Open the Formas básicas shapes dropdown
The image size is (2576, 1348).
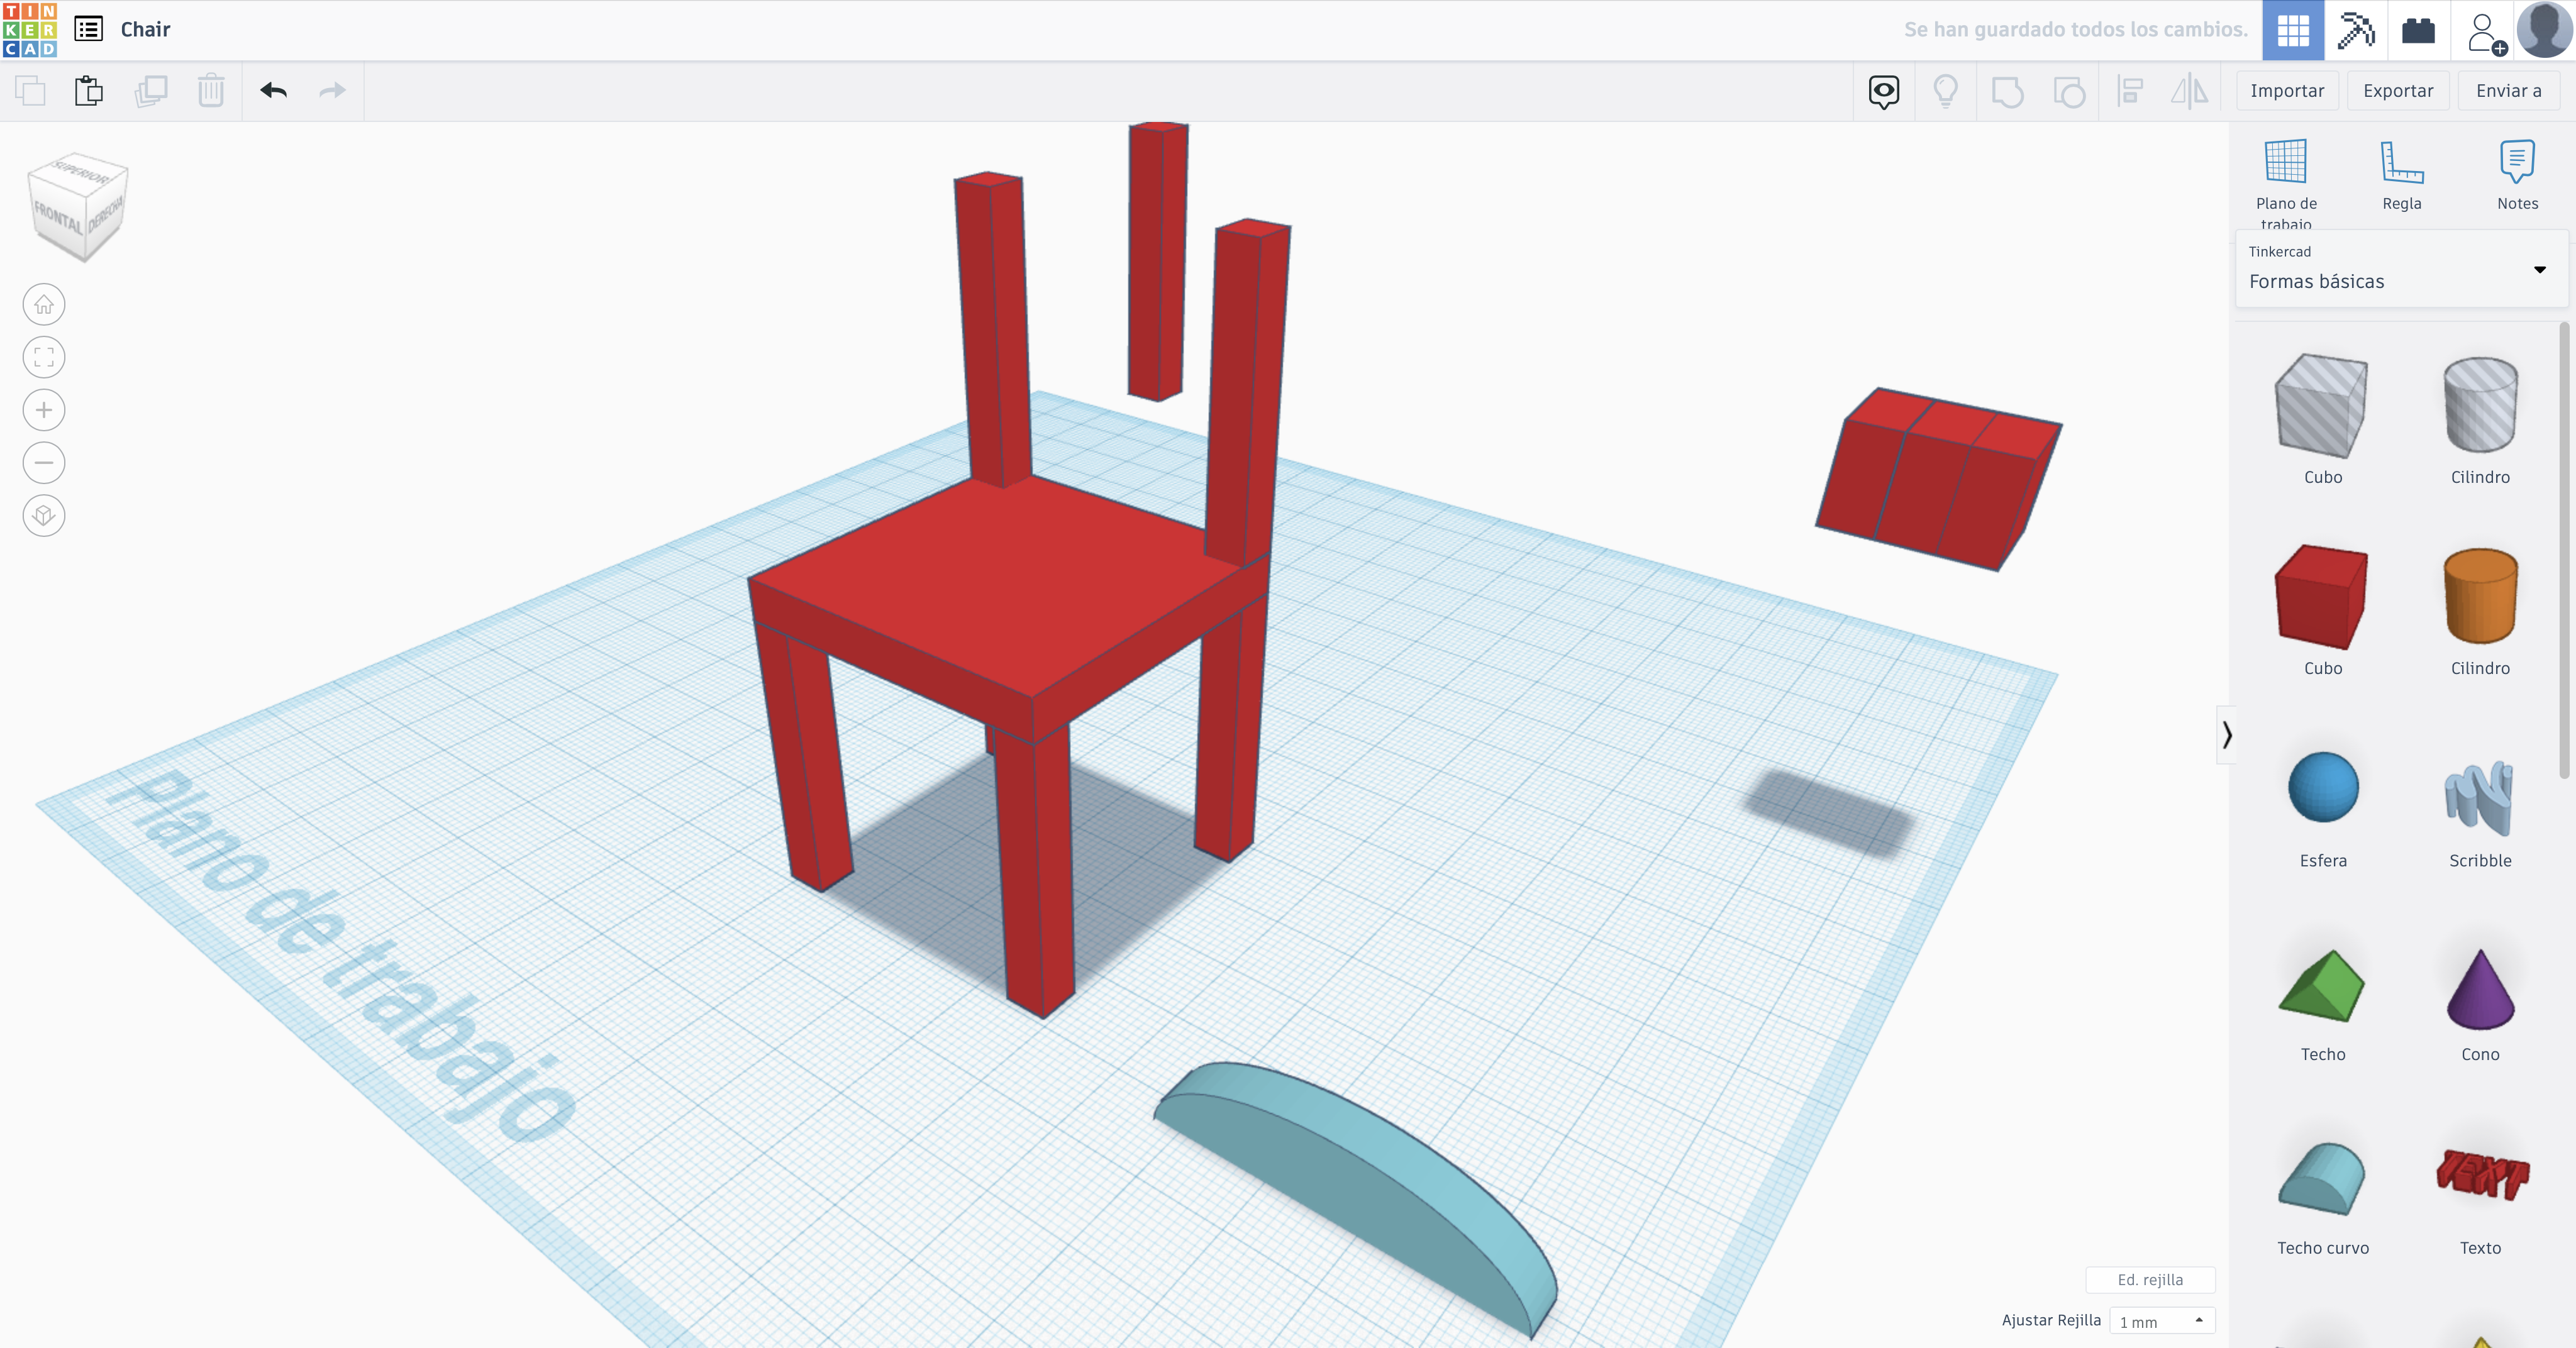click(x=2401, y=269)
